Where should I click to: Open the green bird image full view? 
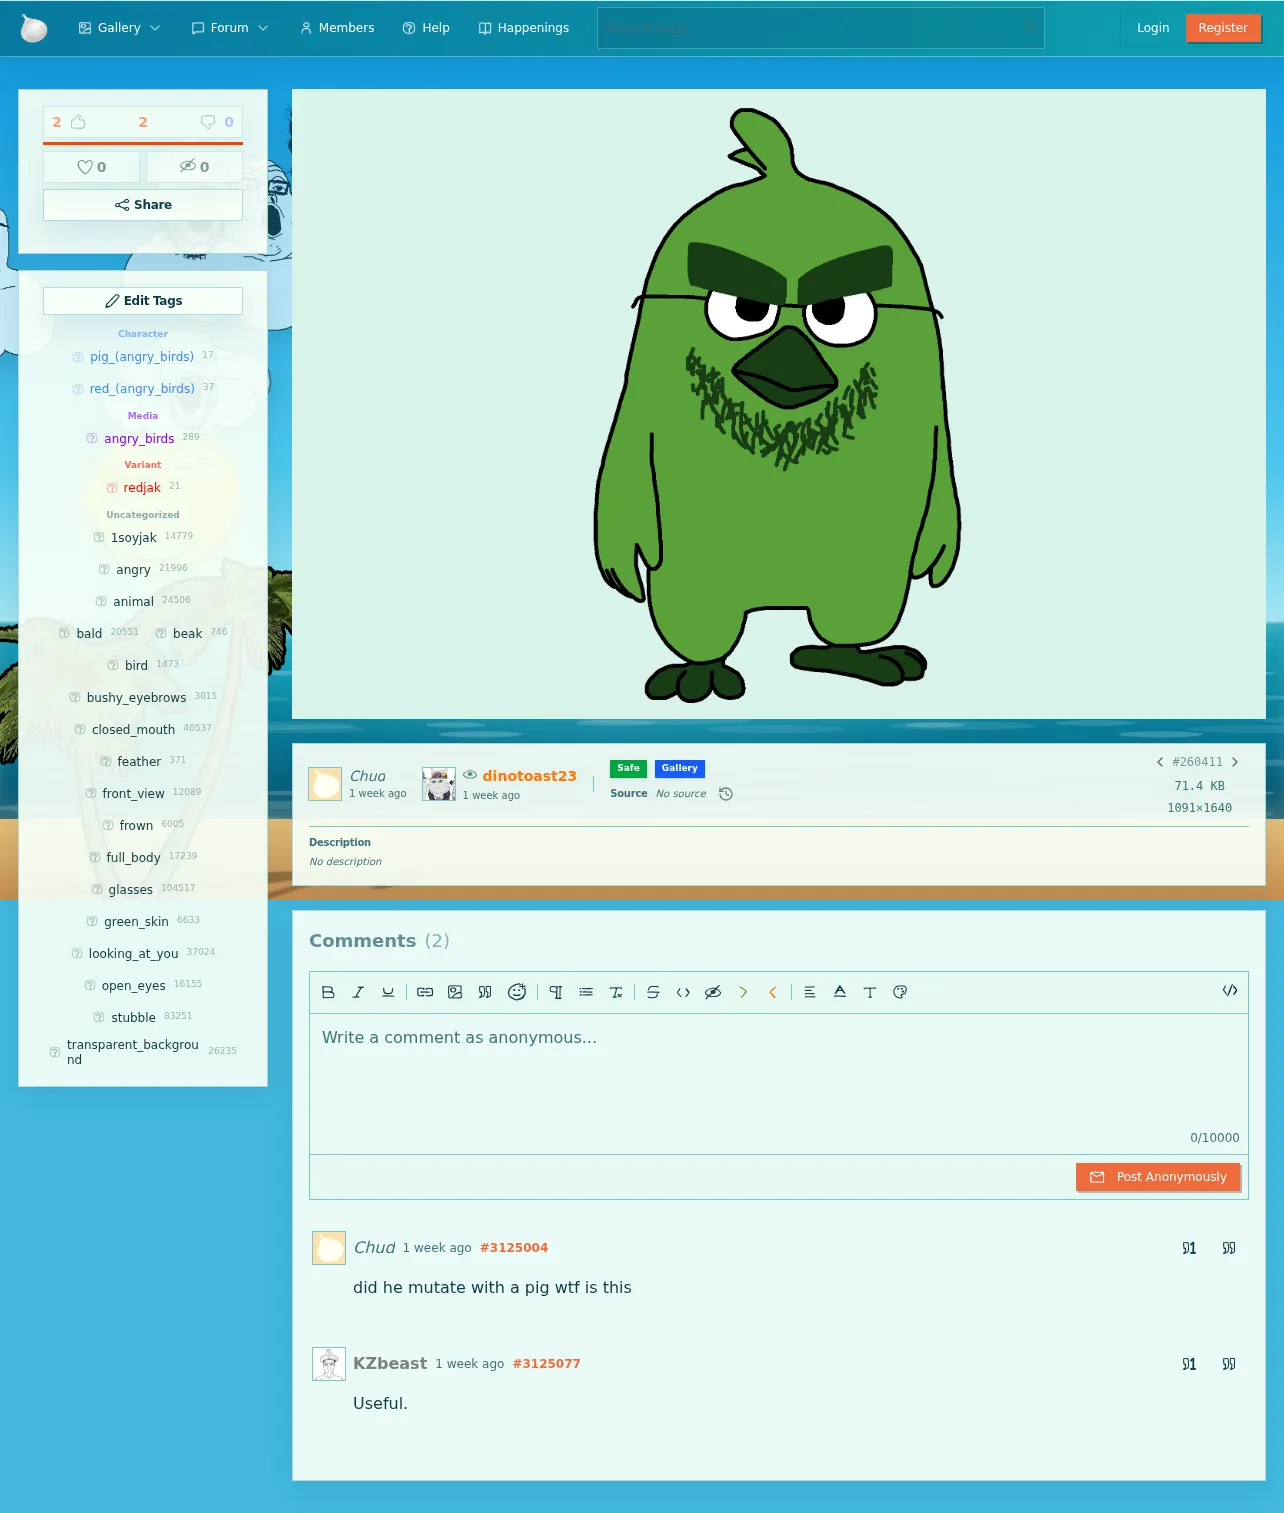(779, 404)
